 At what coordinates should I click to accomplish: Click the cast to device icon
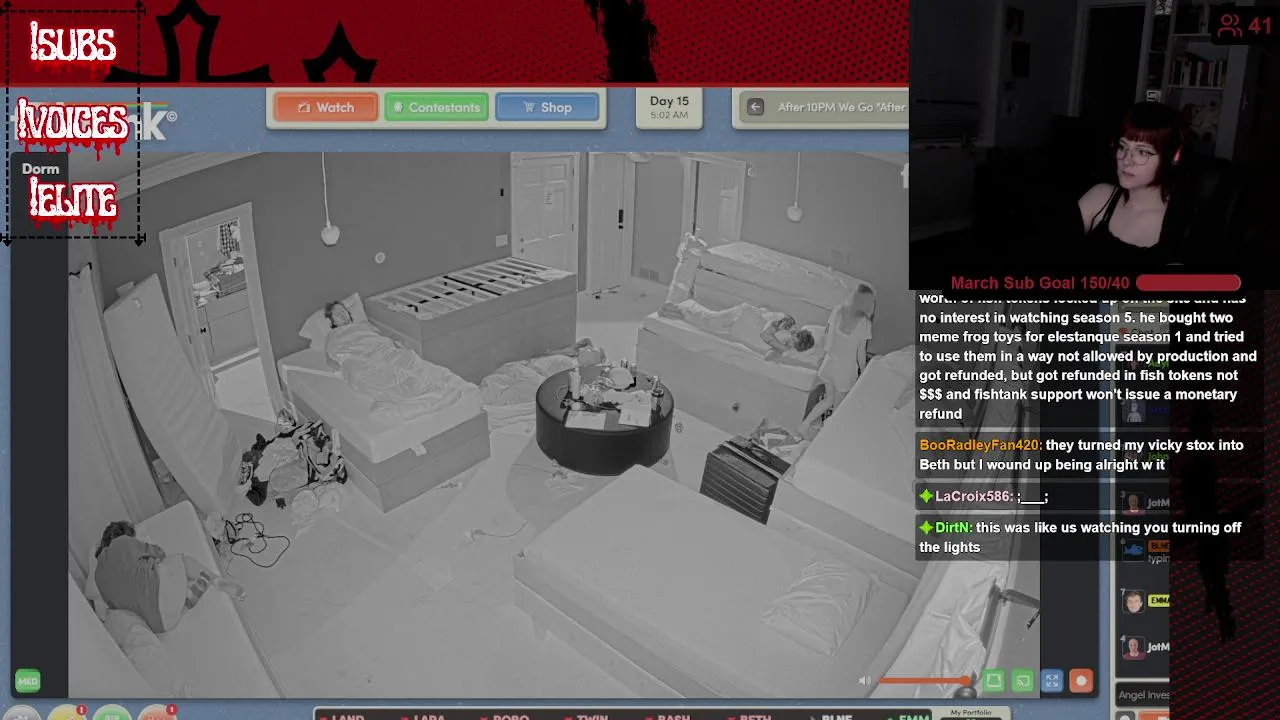[1022, 681]
